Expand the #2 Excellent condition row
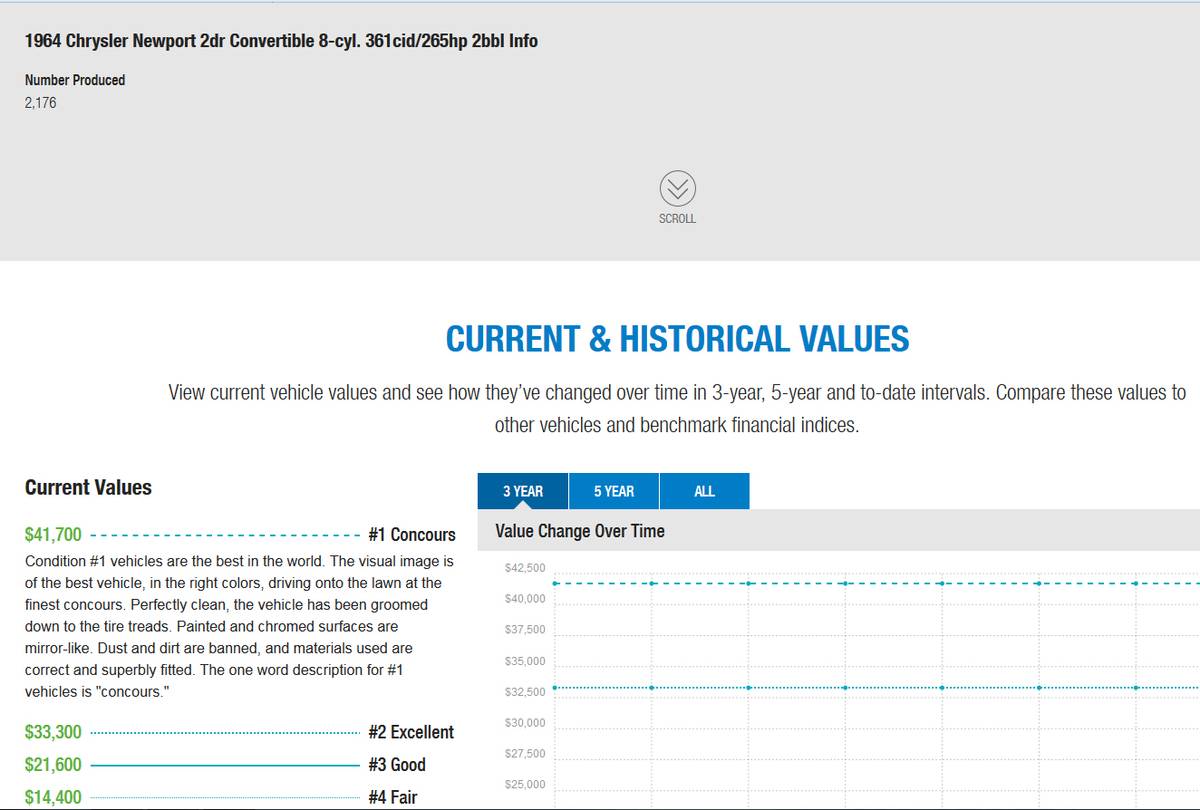 click(x=240, y=732)
